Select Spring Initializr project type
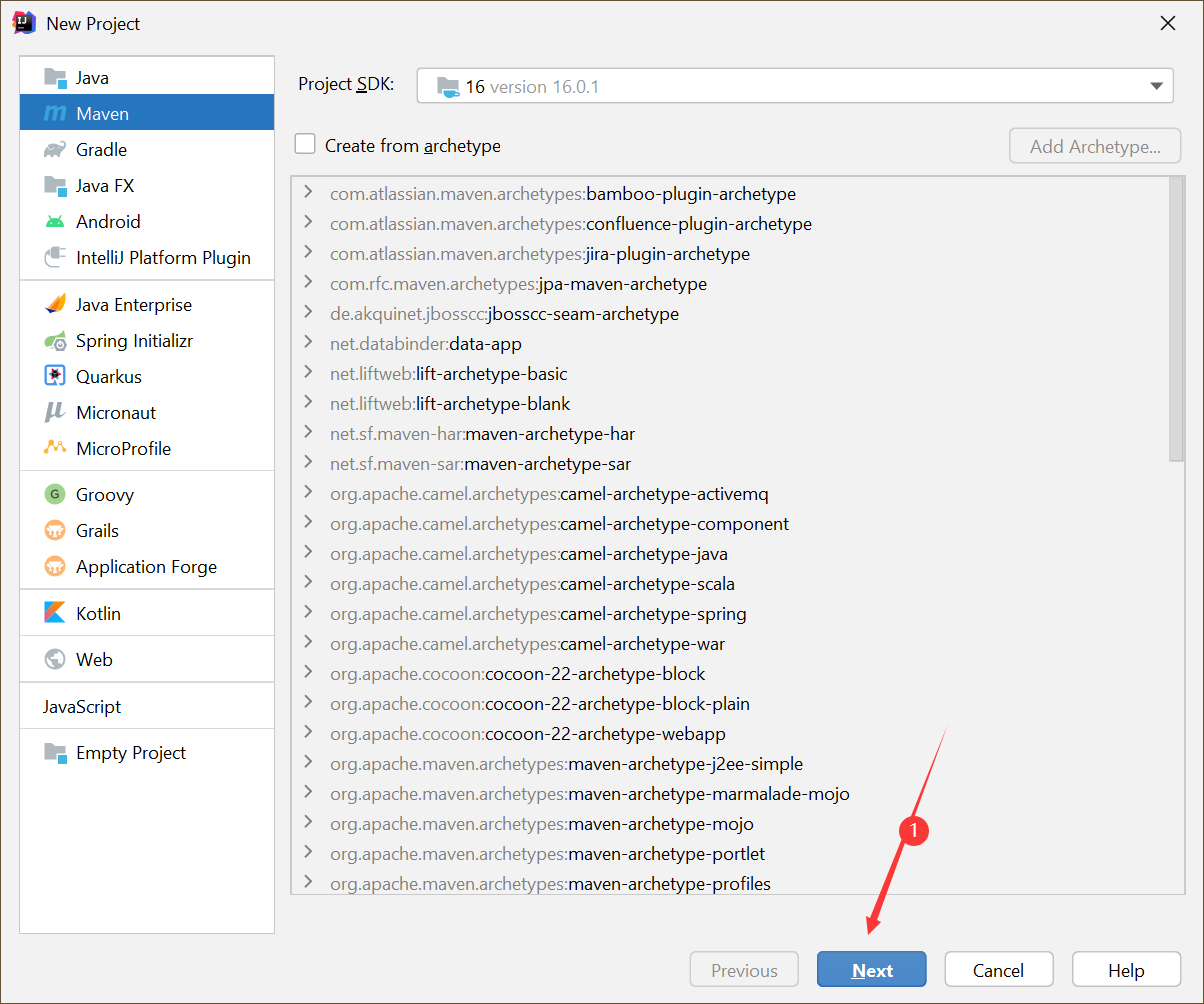The image size is (1204, 1004). click(x=147, y=341)
